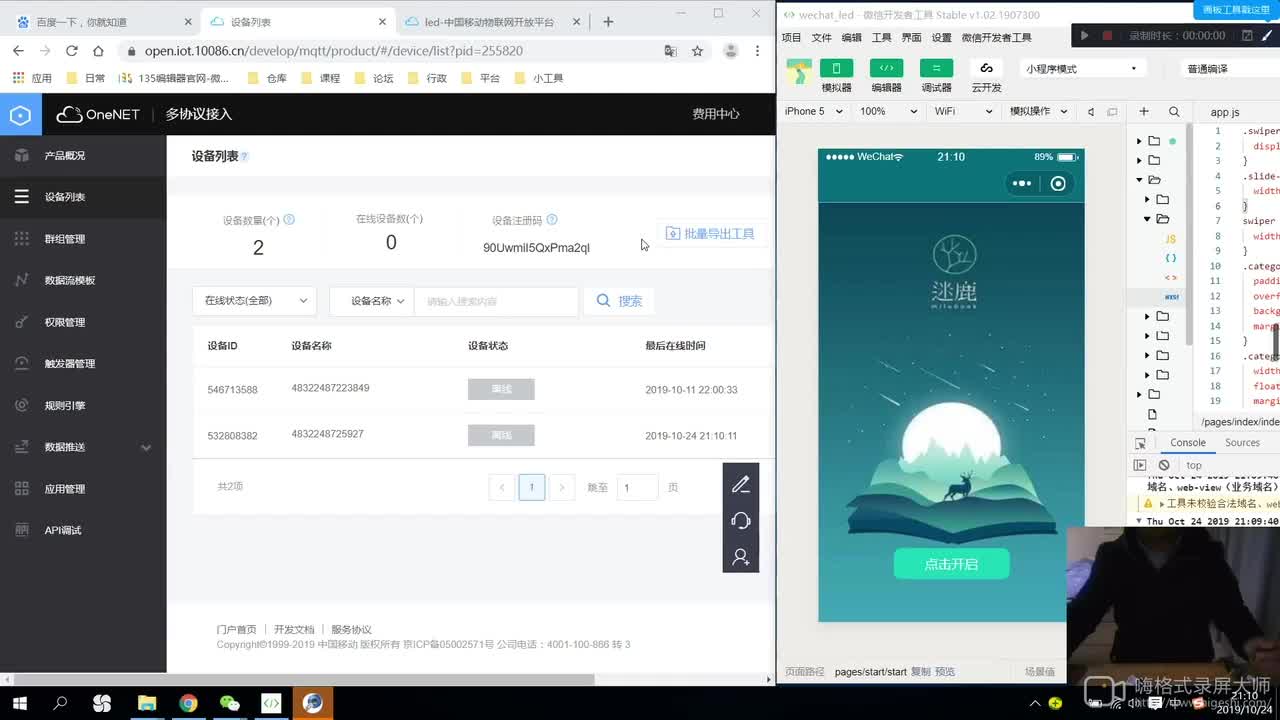Screen dimensions: 1280x720
Task: Switch to Sources tab in debugger
Action: tap(1242, 443)
